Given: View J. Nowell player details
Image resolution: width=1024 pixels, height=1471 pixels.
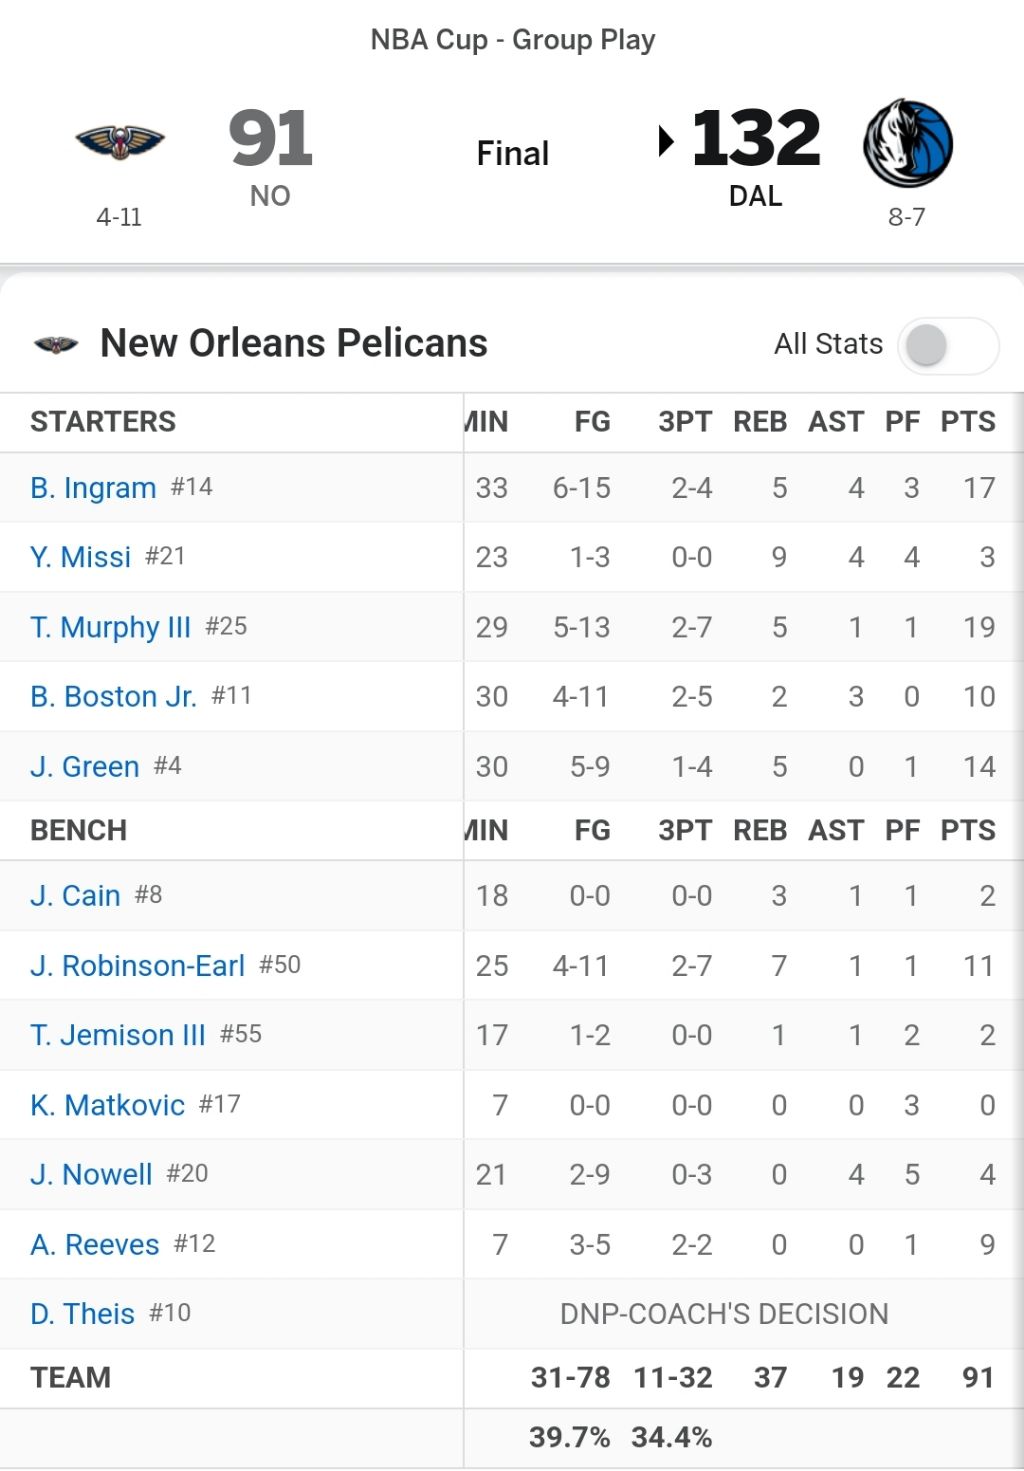Looking at the screenshot, I should [x=91, y=1174].
